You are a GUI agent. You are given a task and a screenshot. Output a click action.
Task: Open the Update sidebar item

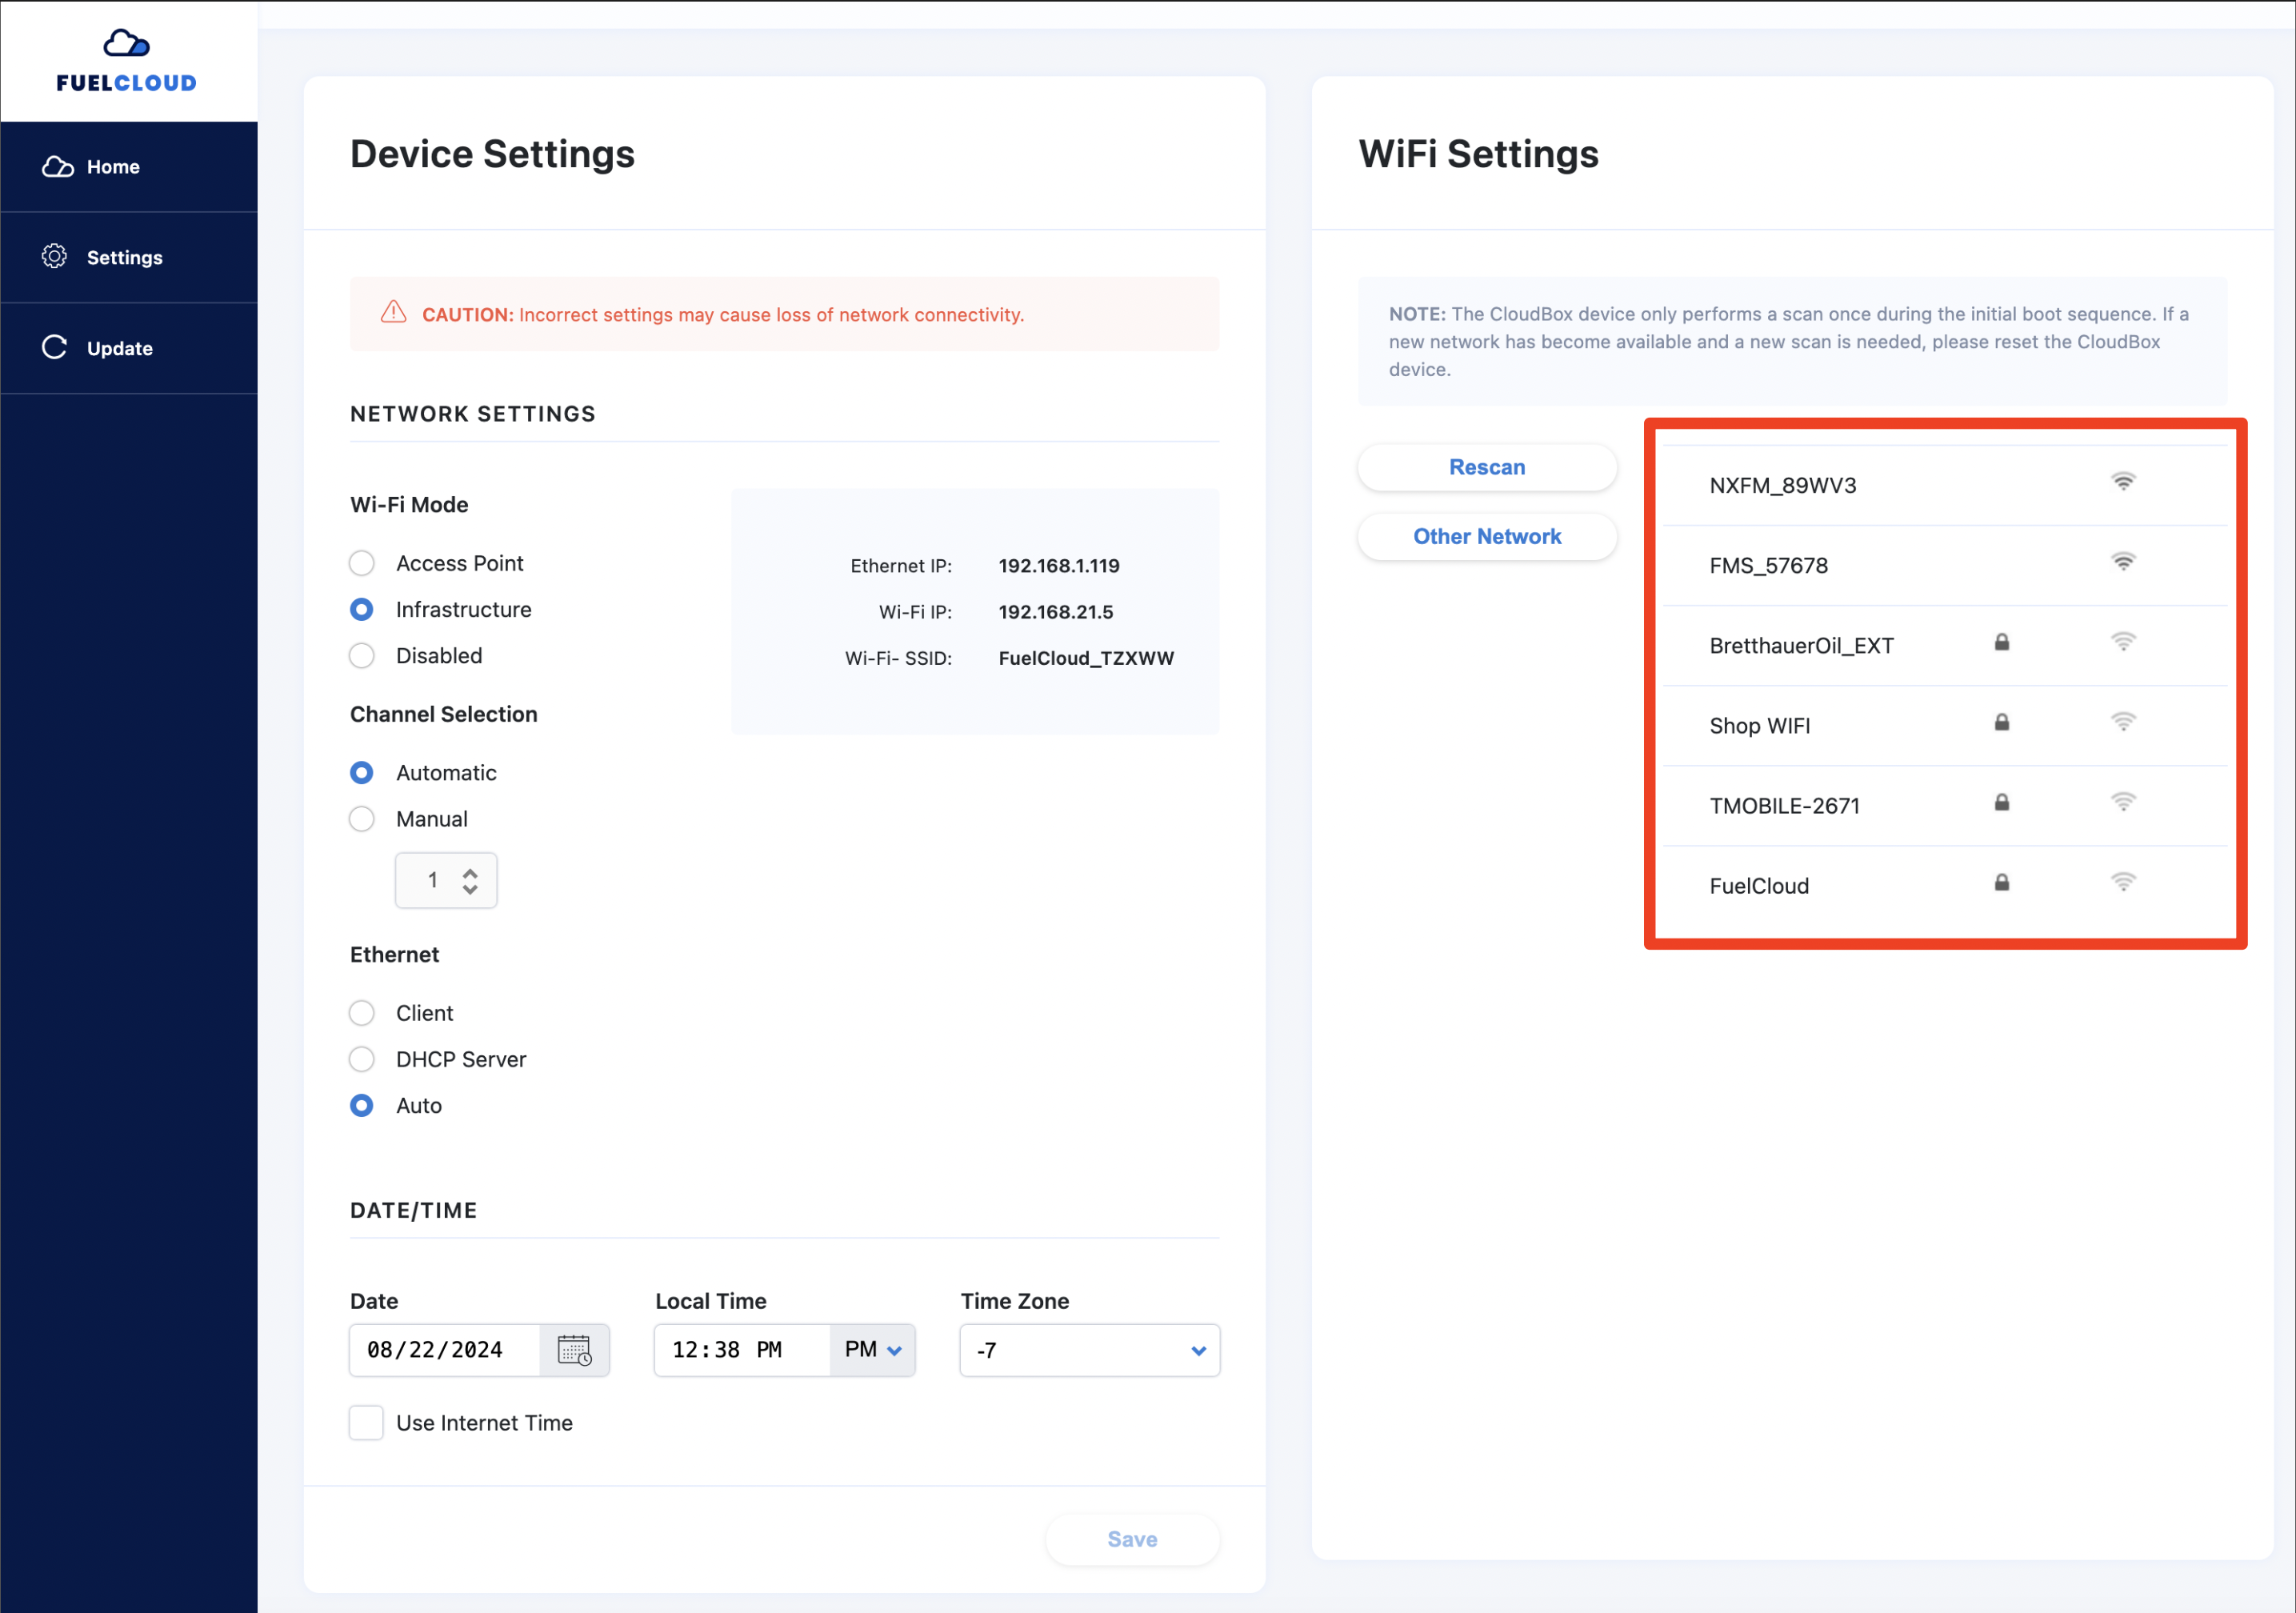[x=129, y=348]
